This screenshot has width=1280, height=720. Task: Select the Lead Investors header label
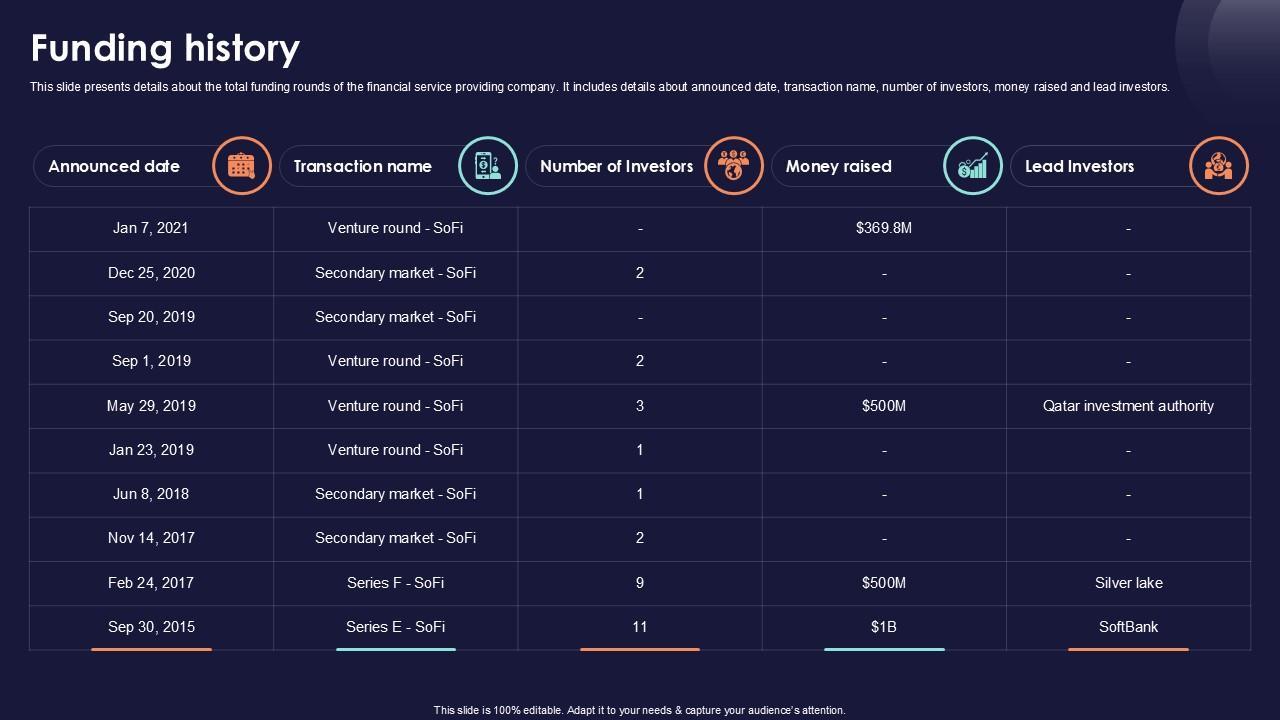click(x=1079, y=167)
